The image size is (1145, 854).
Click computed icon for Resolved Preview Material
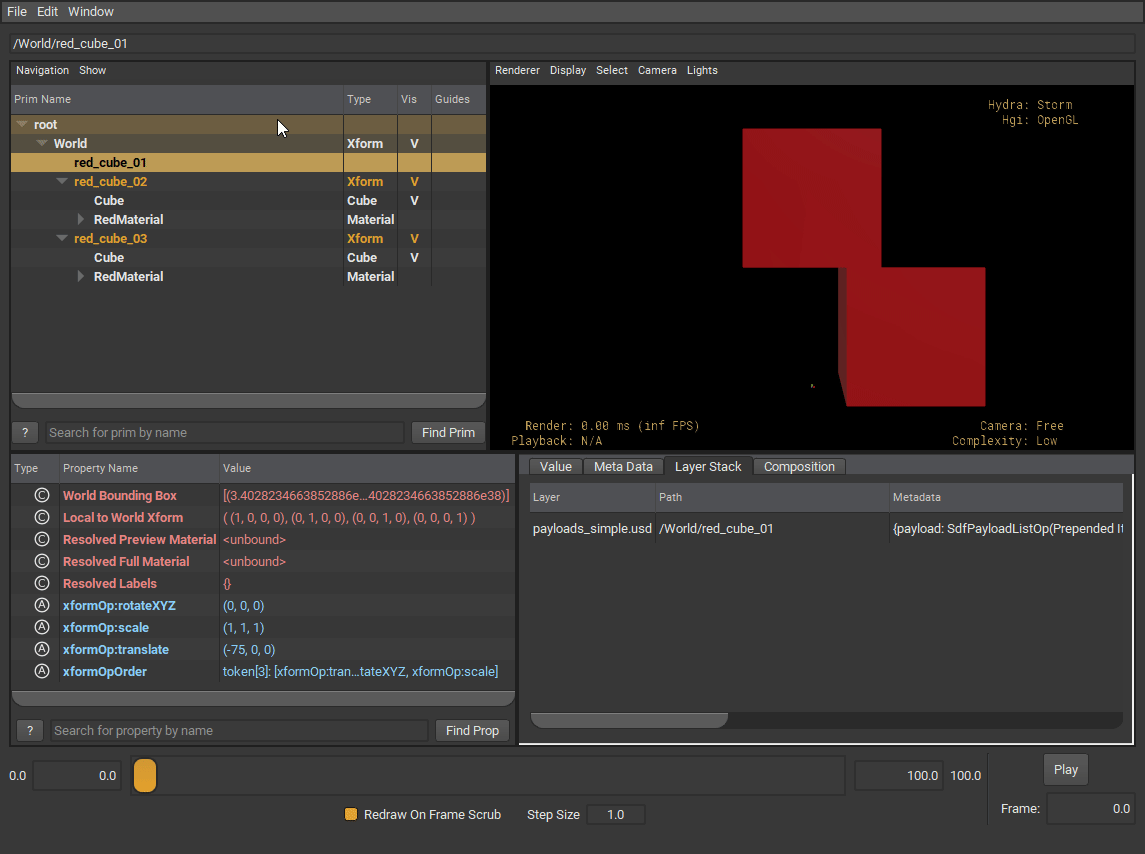pos(42,539)
